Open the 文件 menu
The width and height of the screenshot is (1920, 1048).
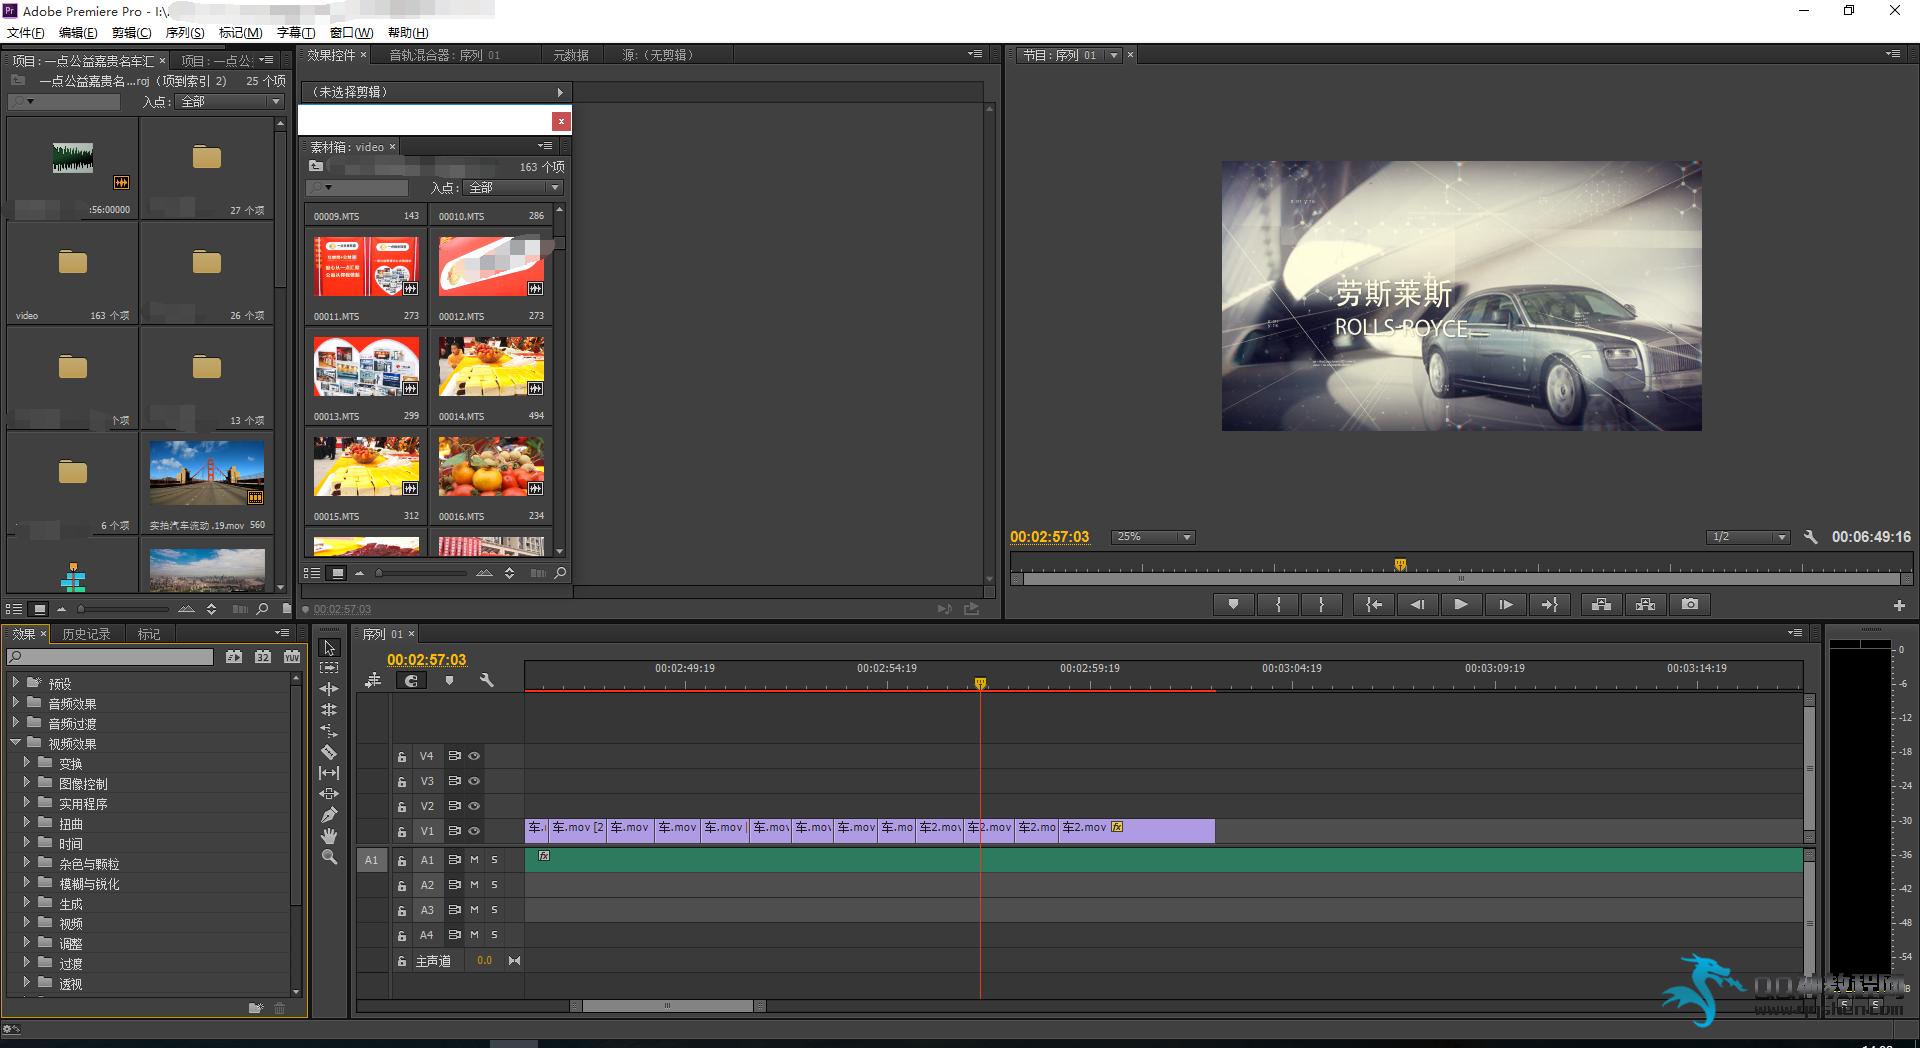[x=26, y=33]
